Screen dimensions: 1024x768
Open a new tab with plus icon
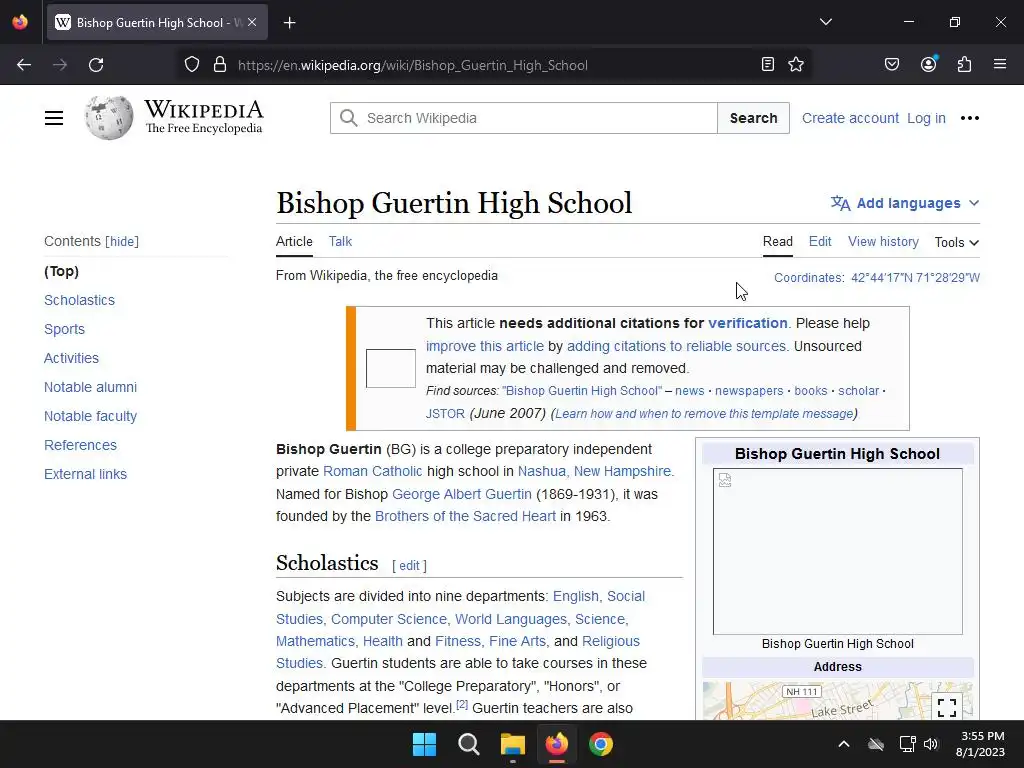point(289,23)
